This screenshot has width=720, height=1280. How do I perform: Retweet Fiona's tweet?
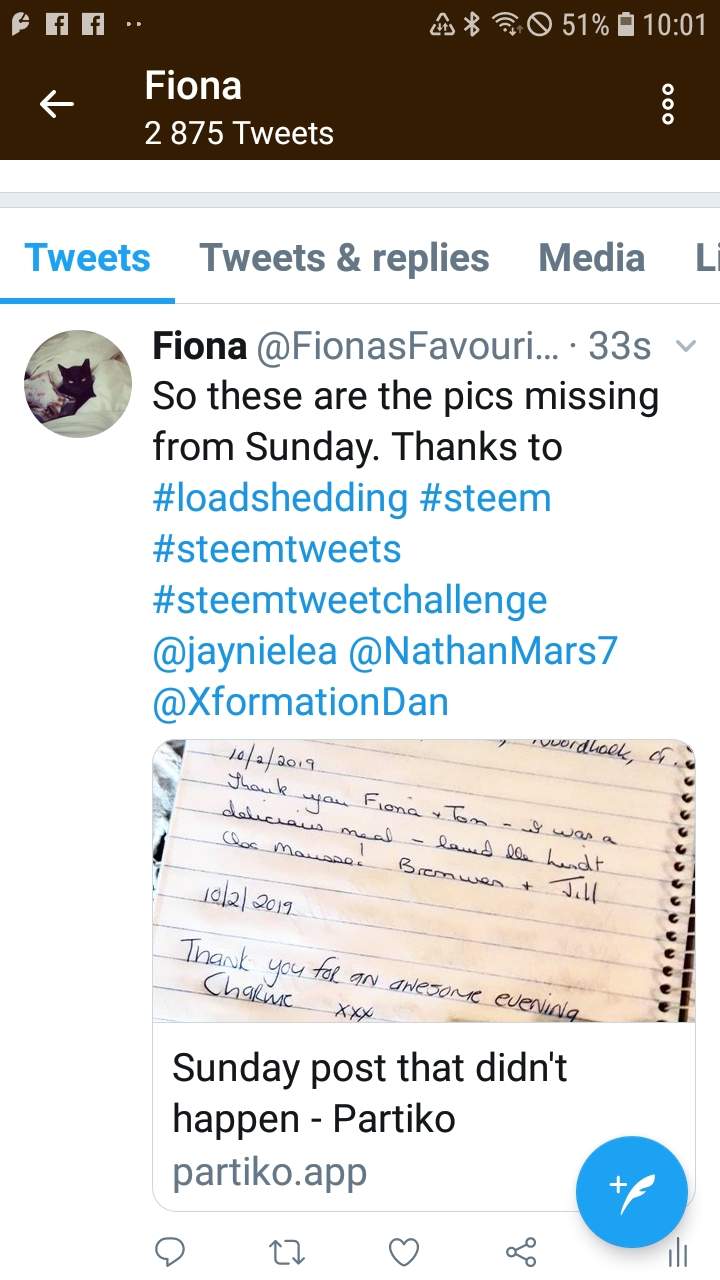286,1251
